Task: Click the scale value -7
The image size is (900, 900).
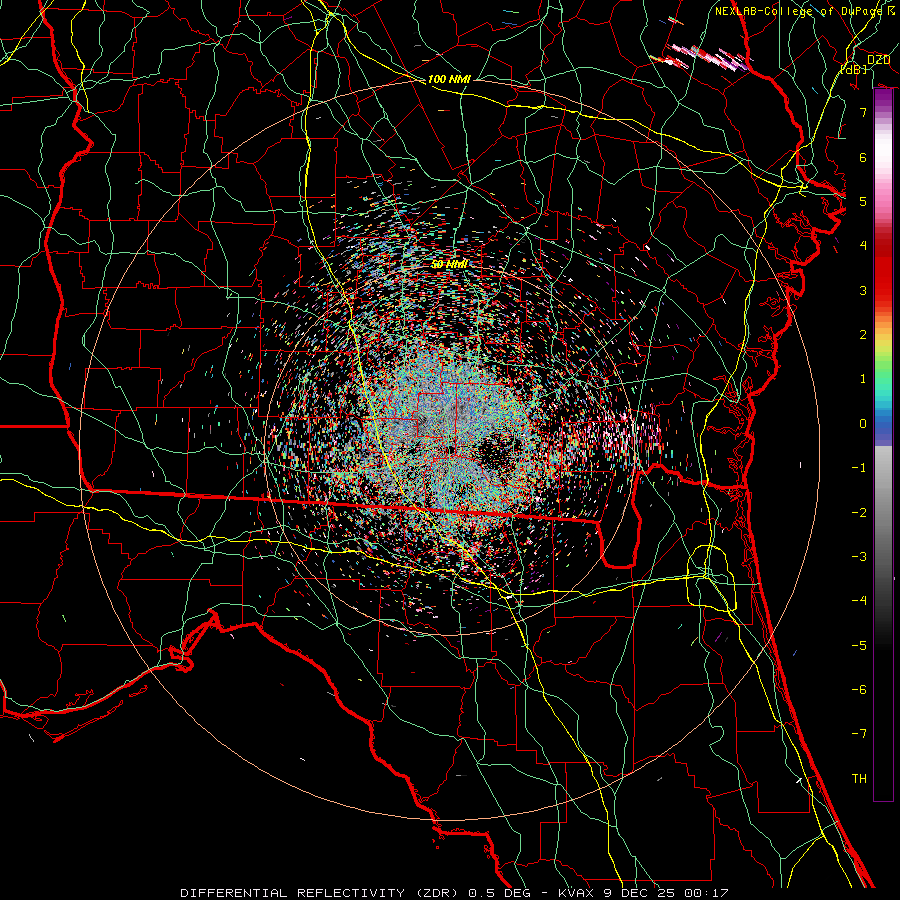Action: tap(859, 734)
